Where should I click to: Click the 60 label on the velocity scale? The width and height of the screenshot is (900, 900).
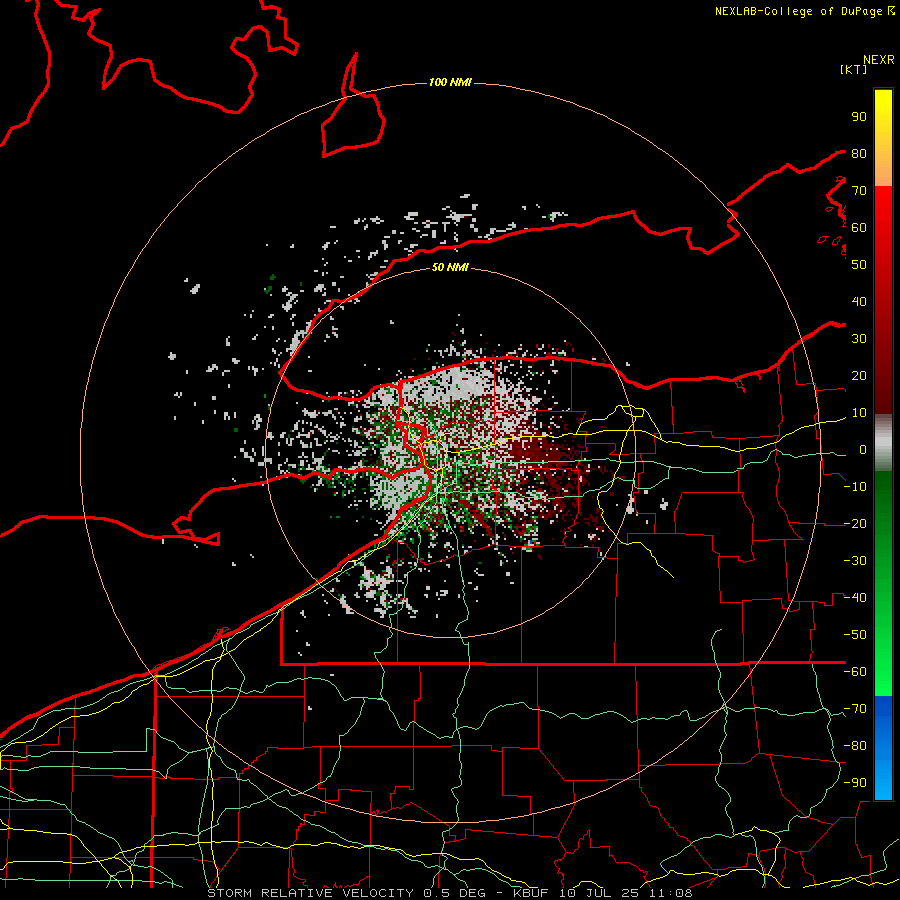(x=859, y=227)
